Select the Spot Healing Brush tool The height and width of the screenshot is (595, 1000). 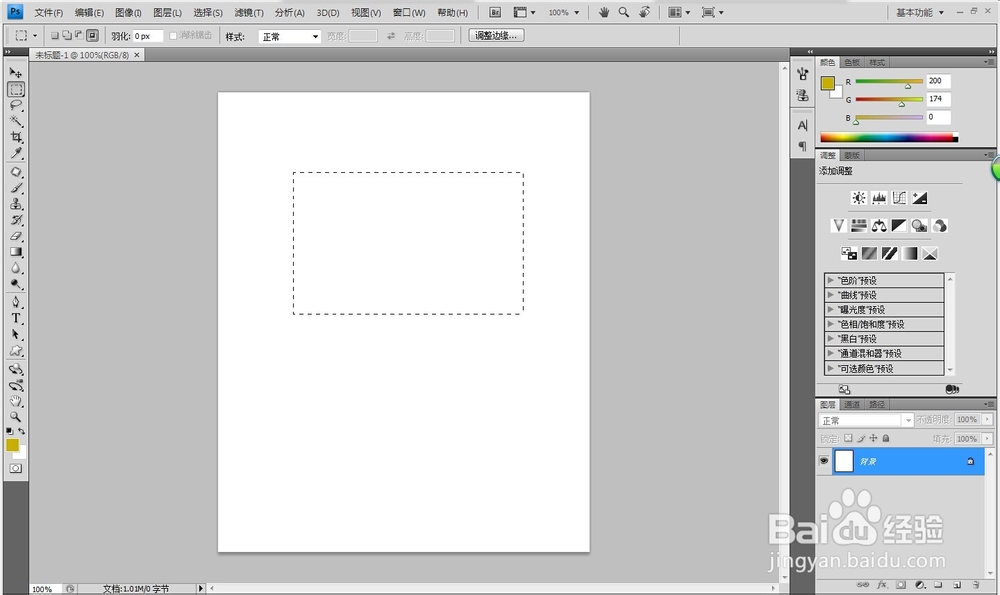click(x=16, y=172)
